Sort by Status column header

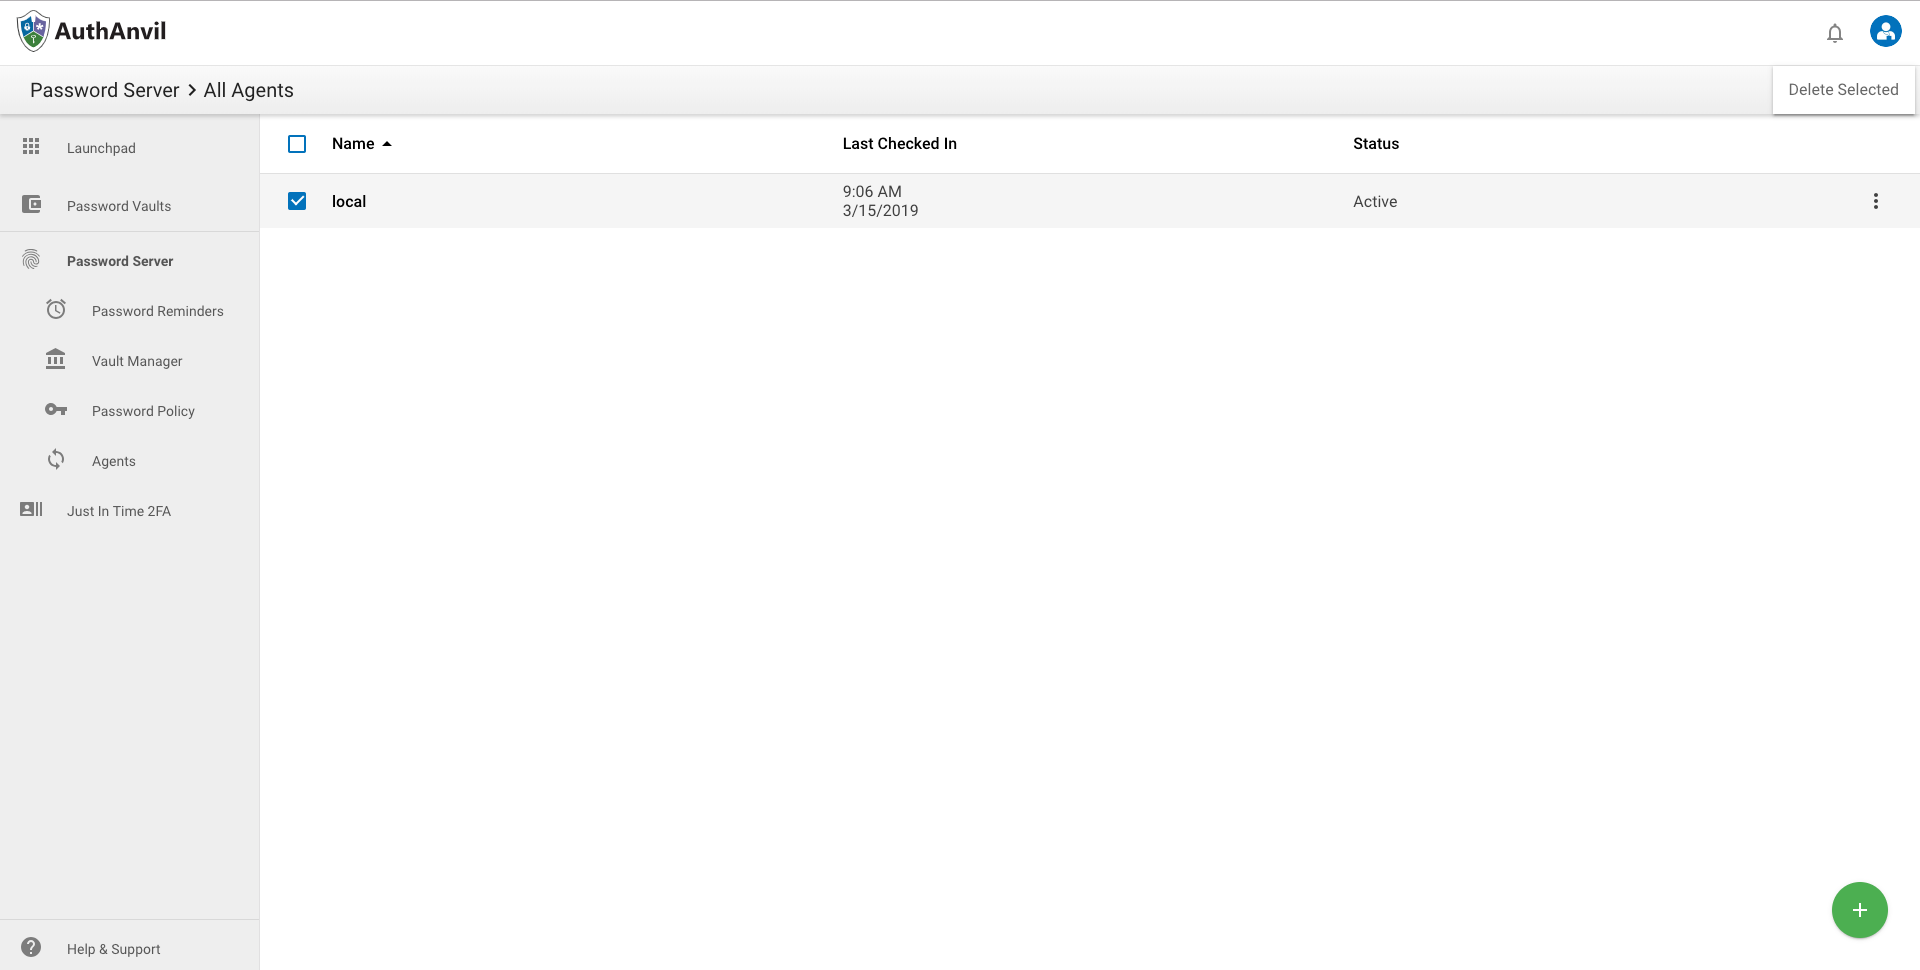[x=1375, y=144]
